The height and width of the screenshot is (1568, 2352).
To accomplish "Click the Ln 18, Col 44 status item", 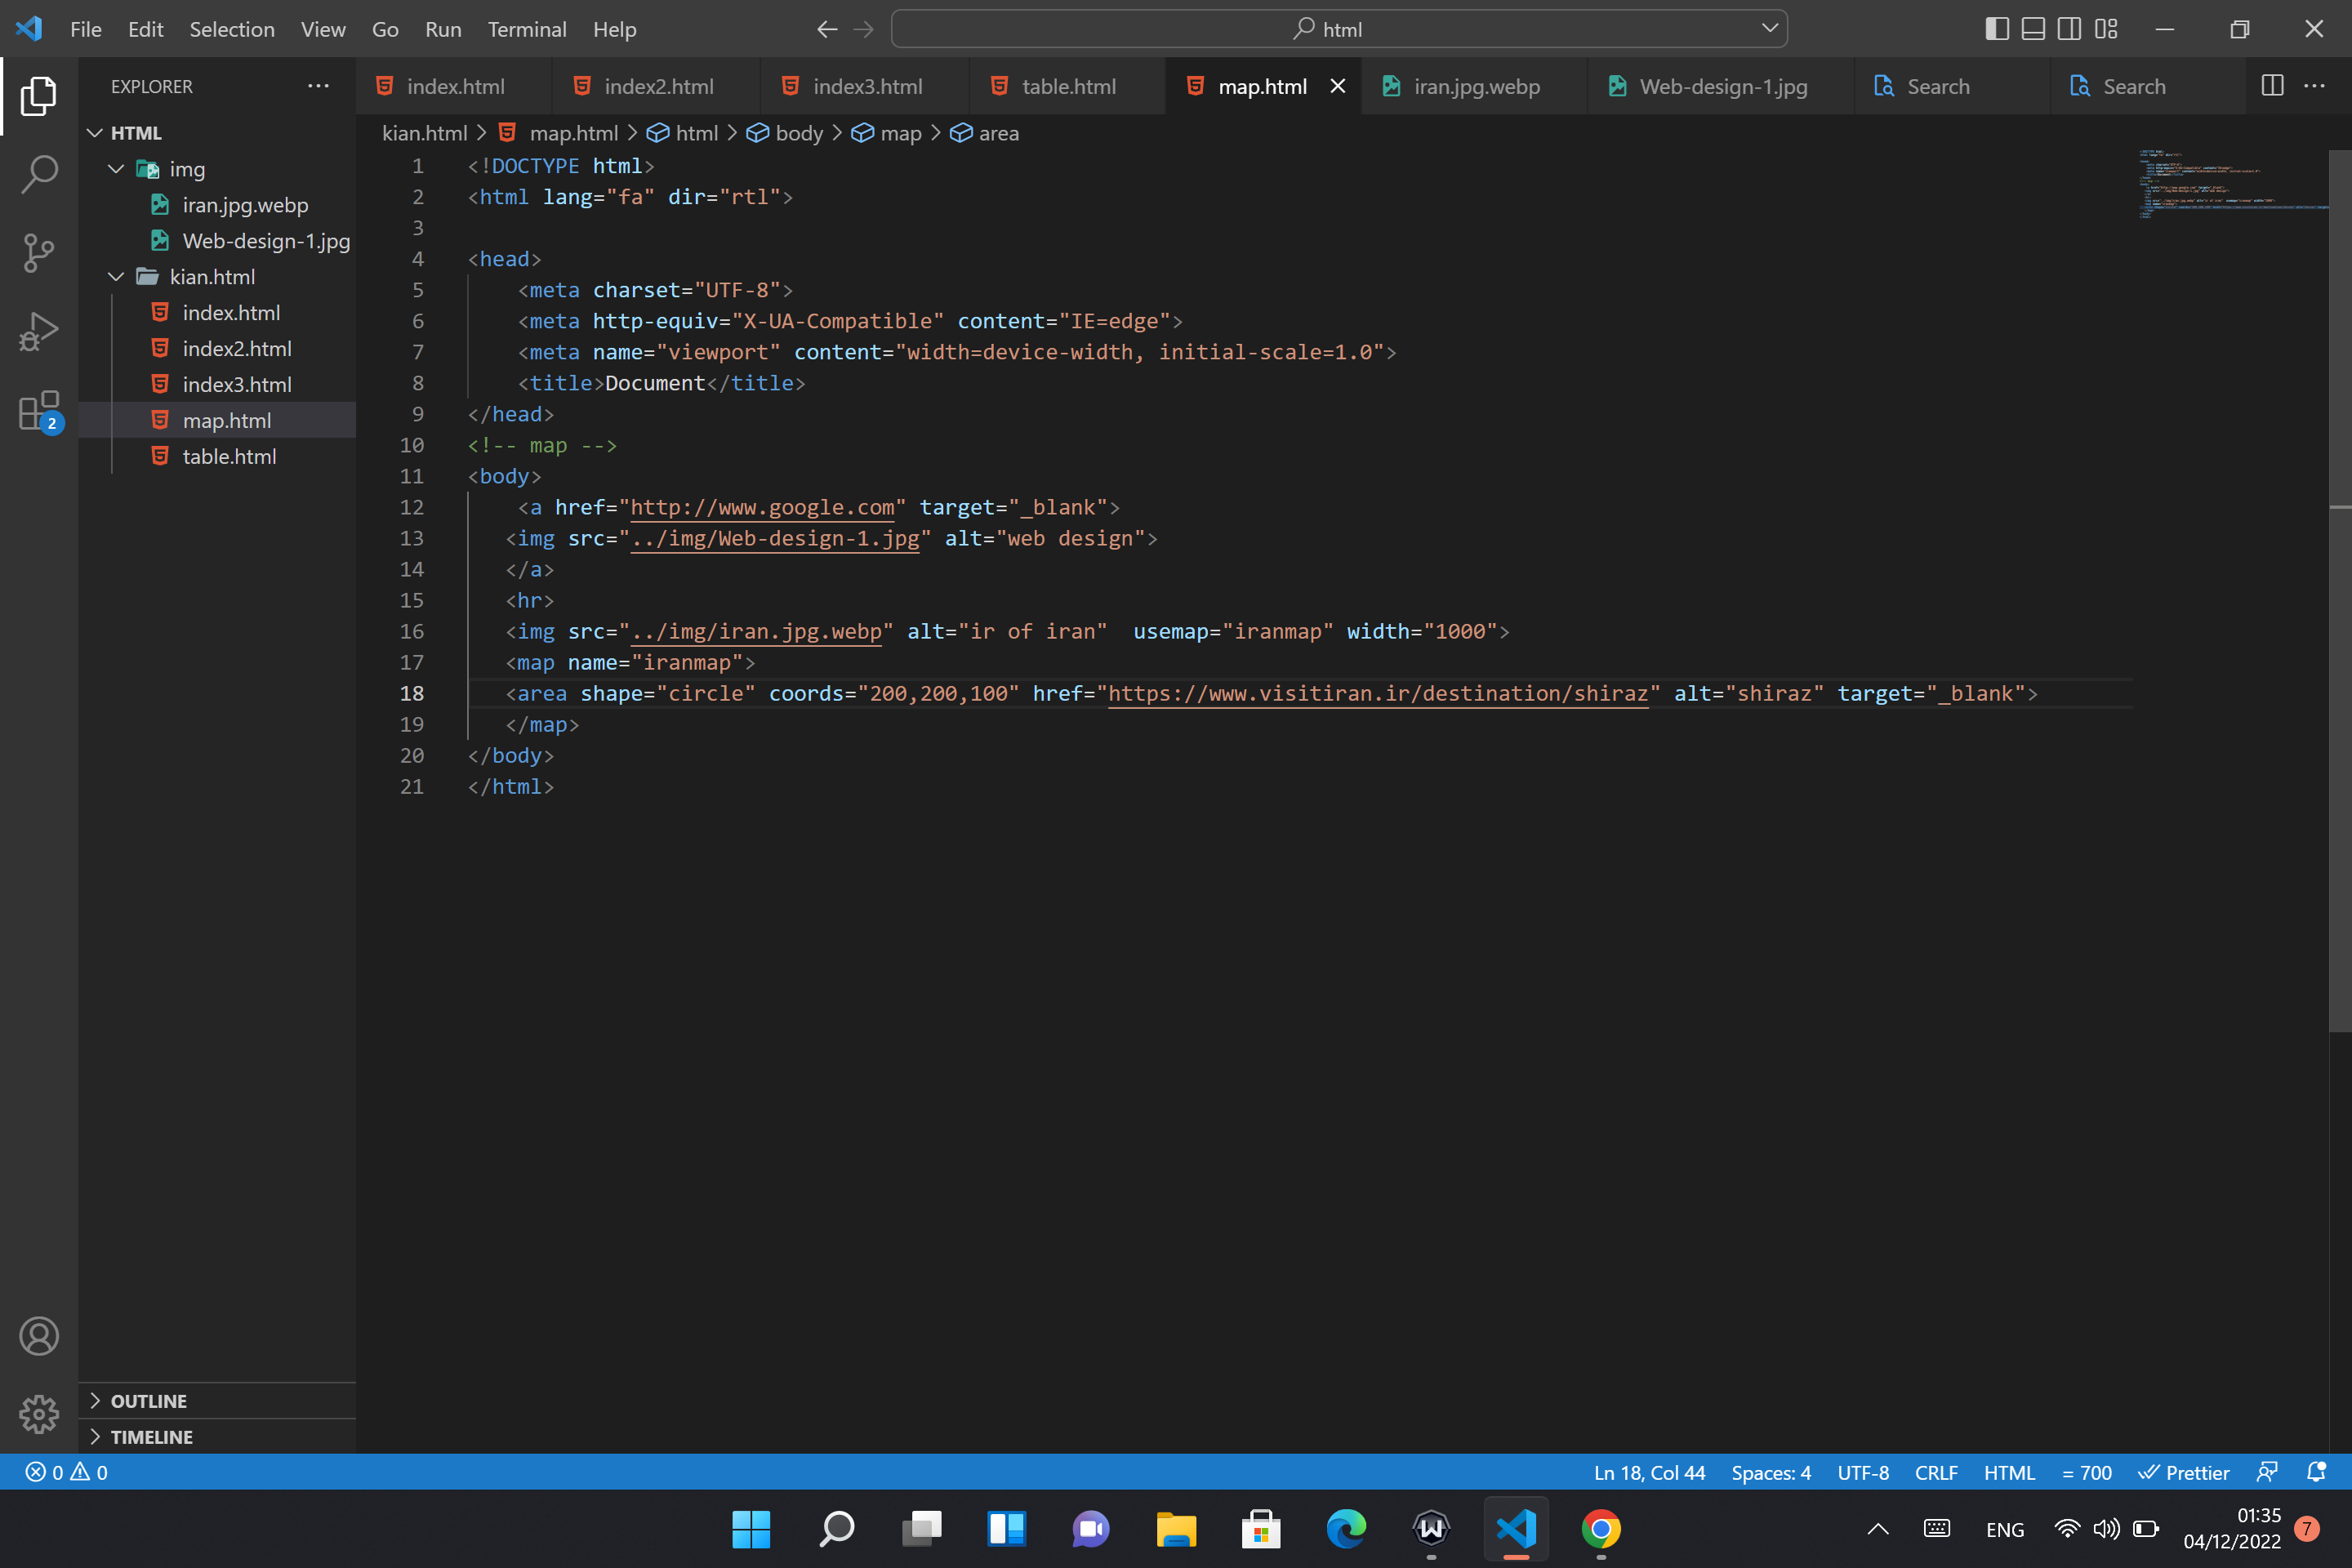I will [x=1649, y=1472].
